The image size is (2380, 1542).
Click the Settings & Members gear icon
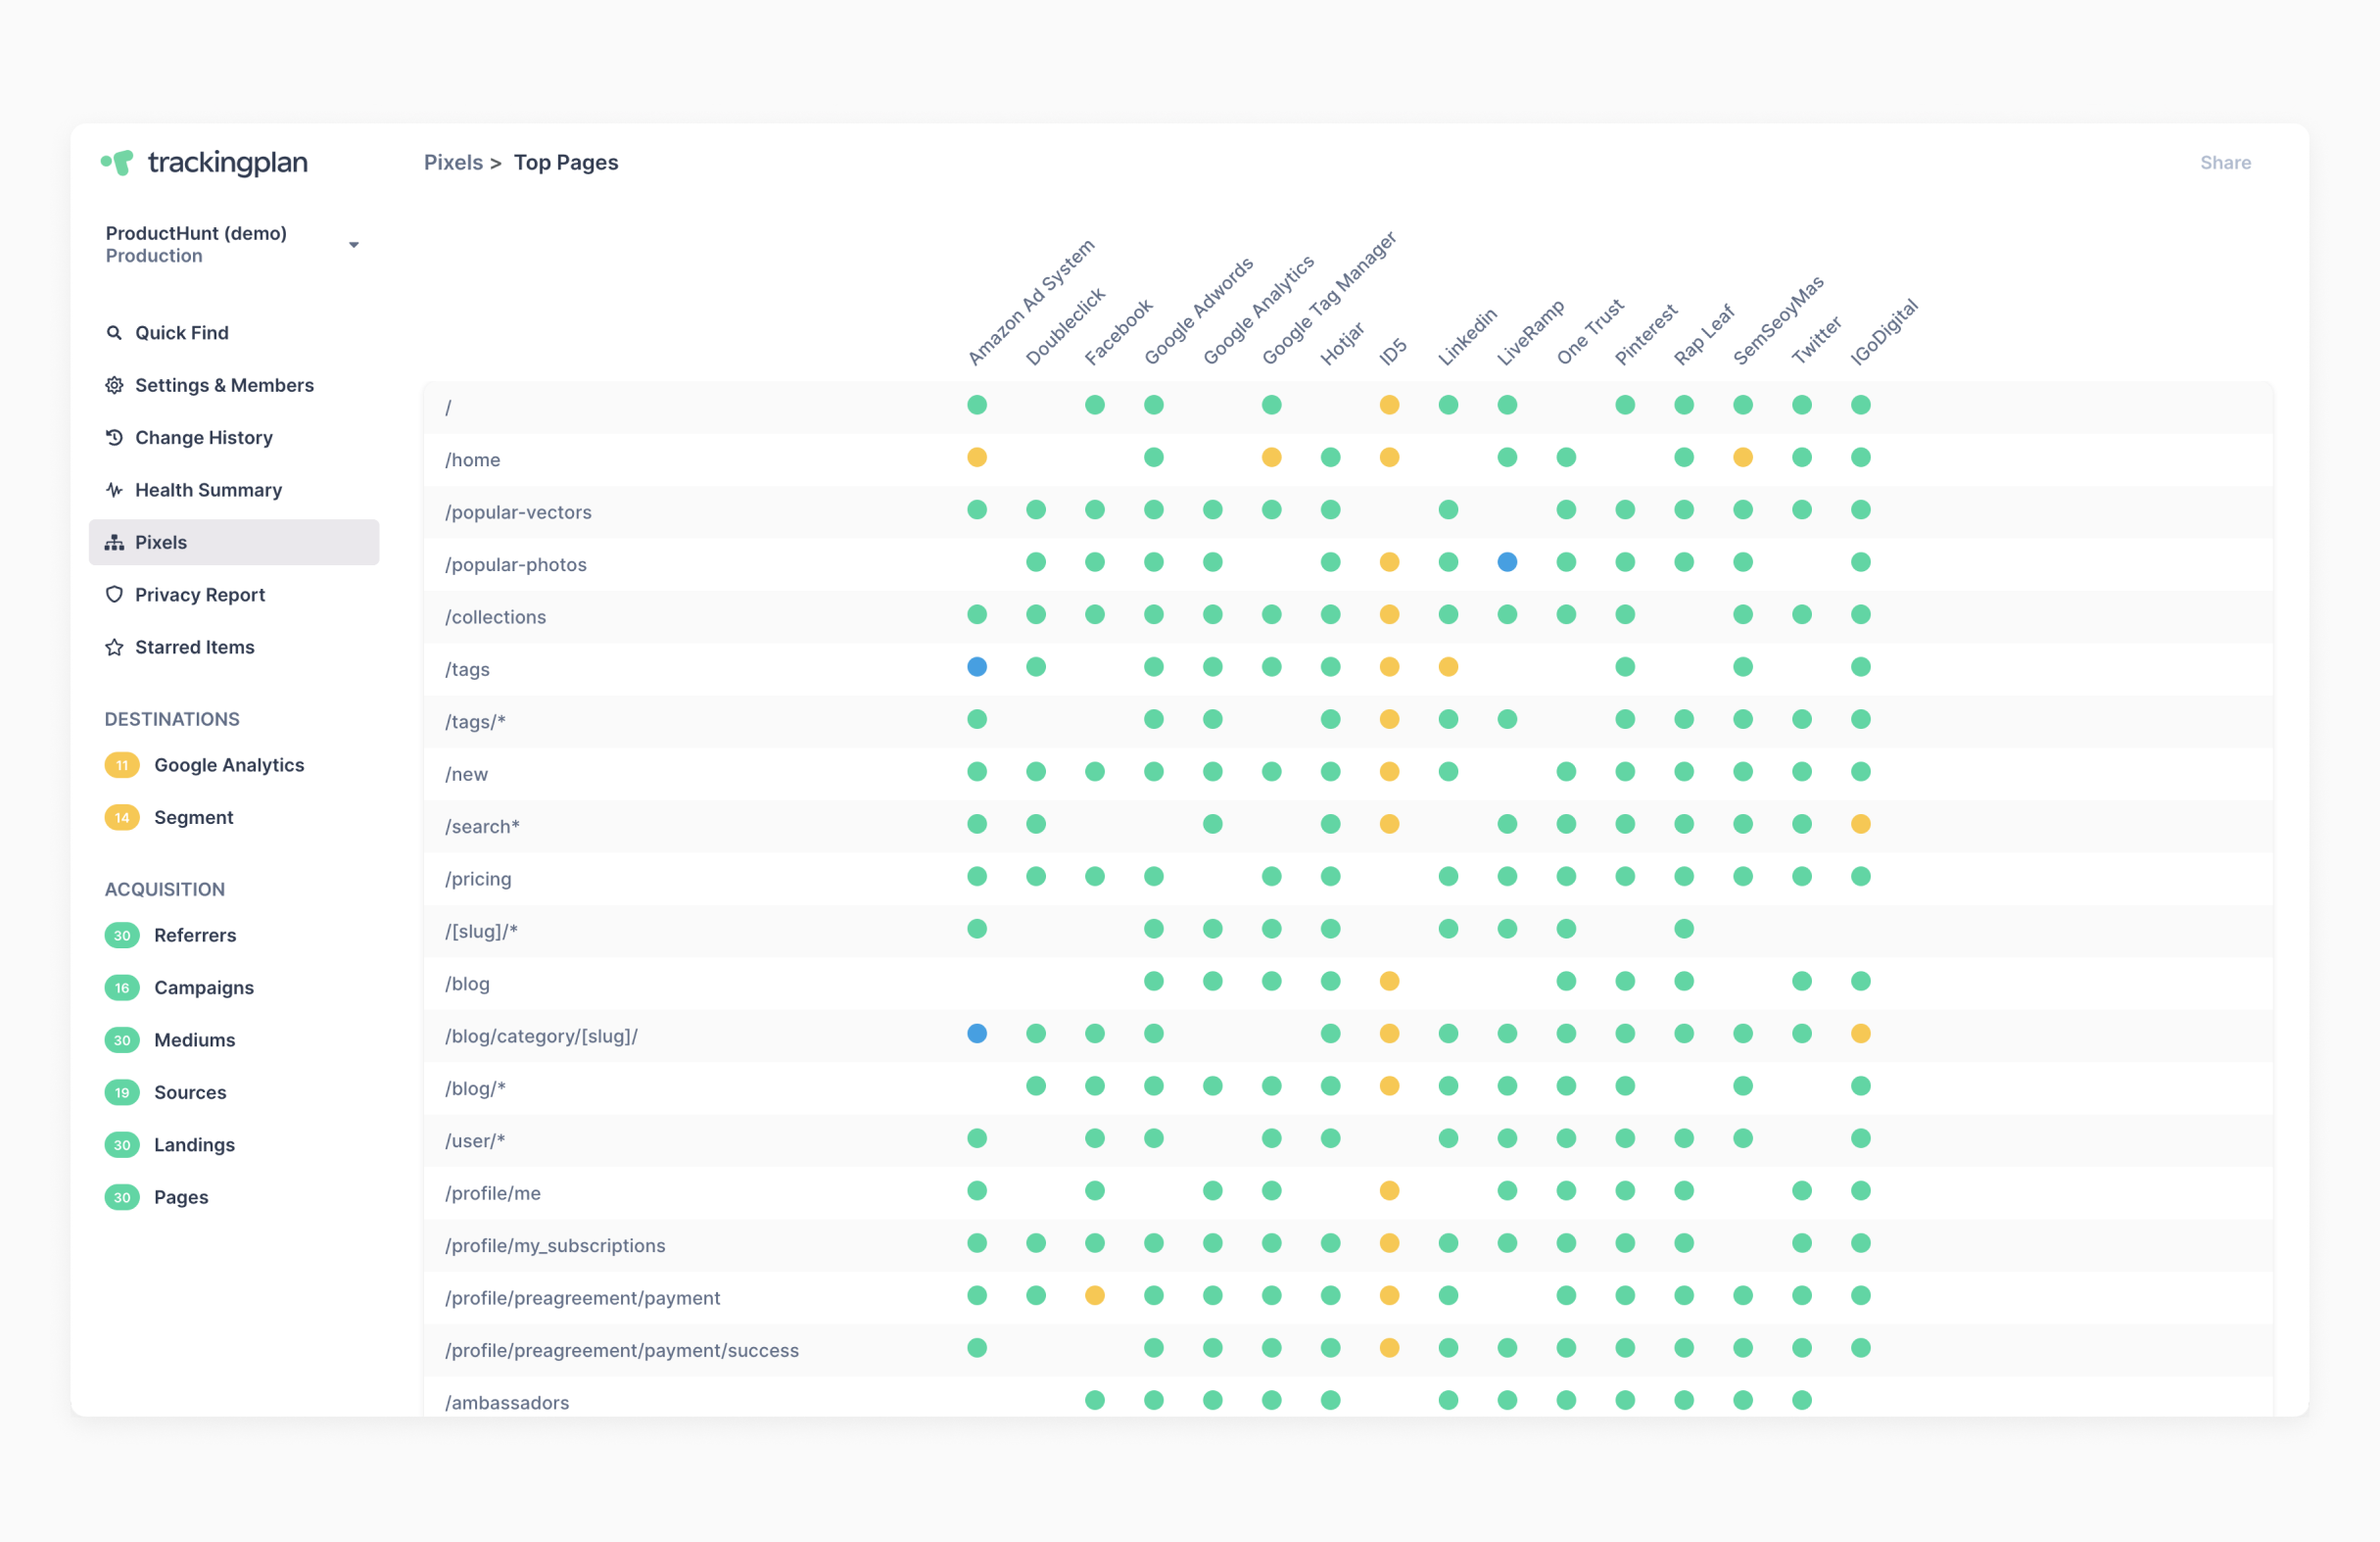tap(114, 385)
